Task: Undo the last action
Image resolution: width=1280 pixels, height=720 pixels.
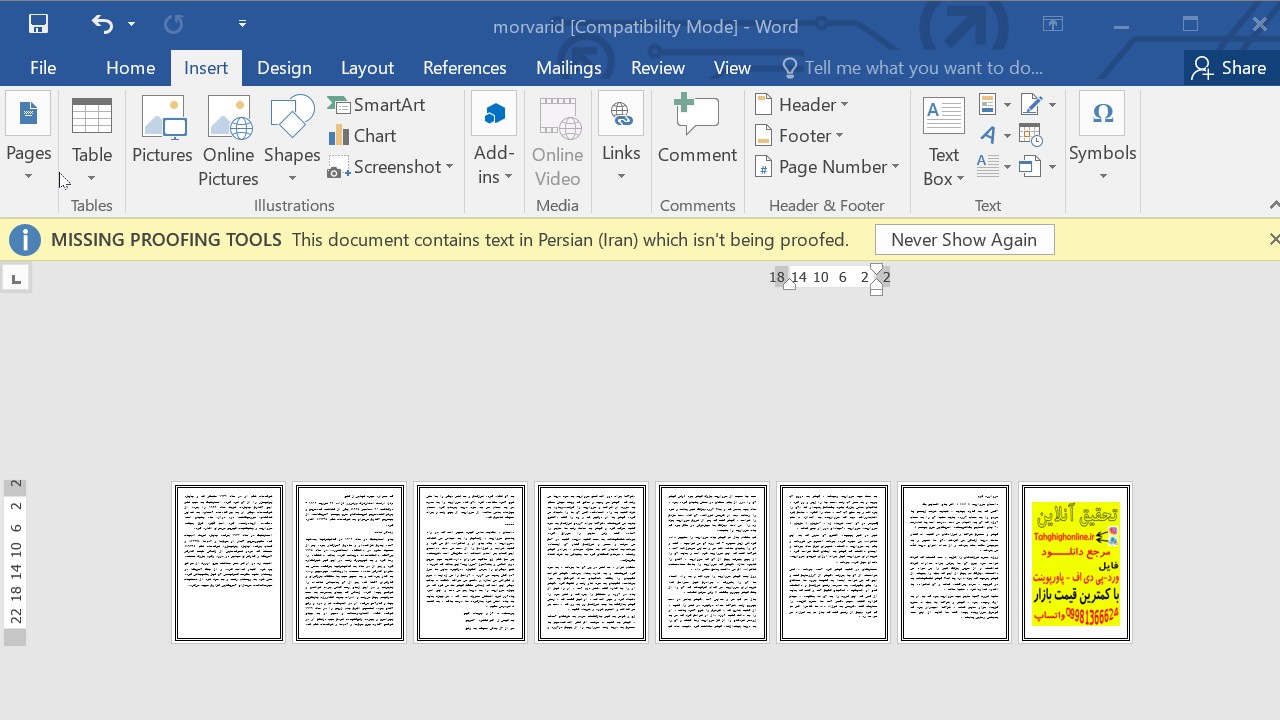Action: [x=102, y=23]
